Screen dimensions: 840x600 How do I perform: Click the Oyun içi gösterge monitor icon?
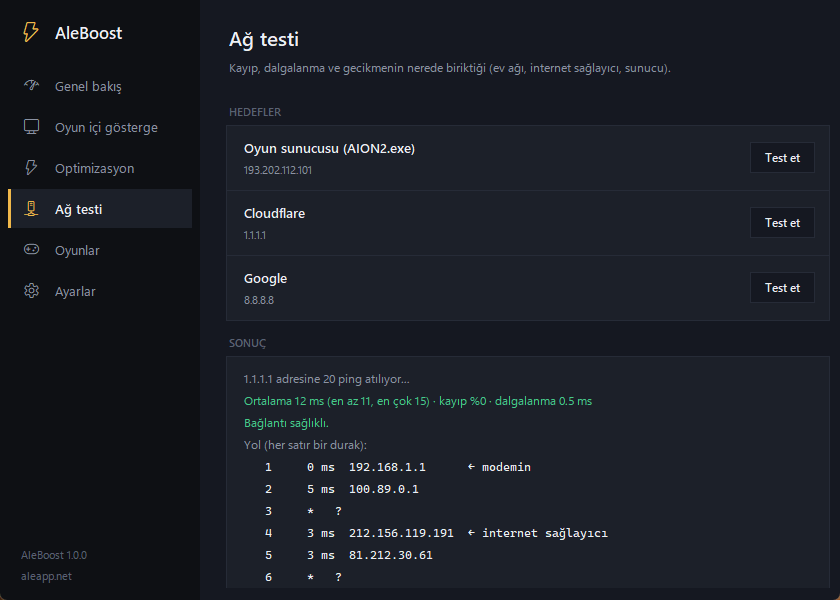(x=31, y=127)
